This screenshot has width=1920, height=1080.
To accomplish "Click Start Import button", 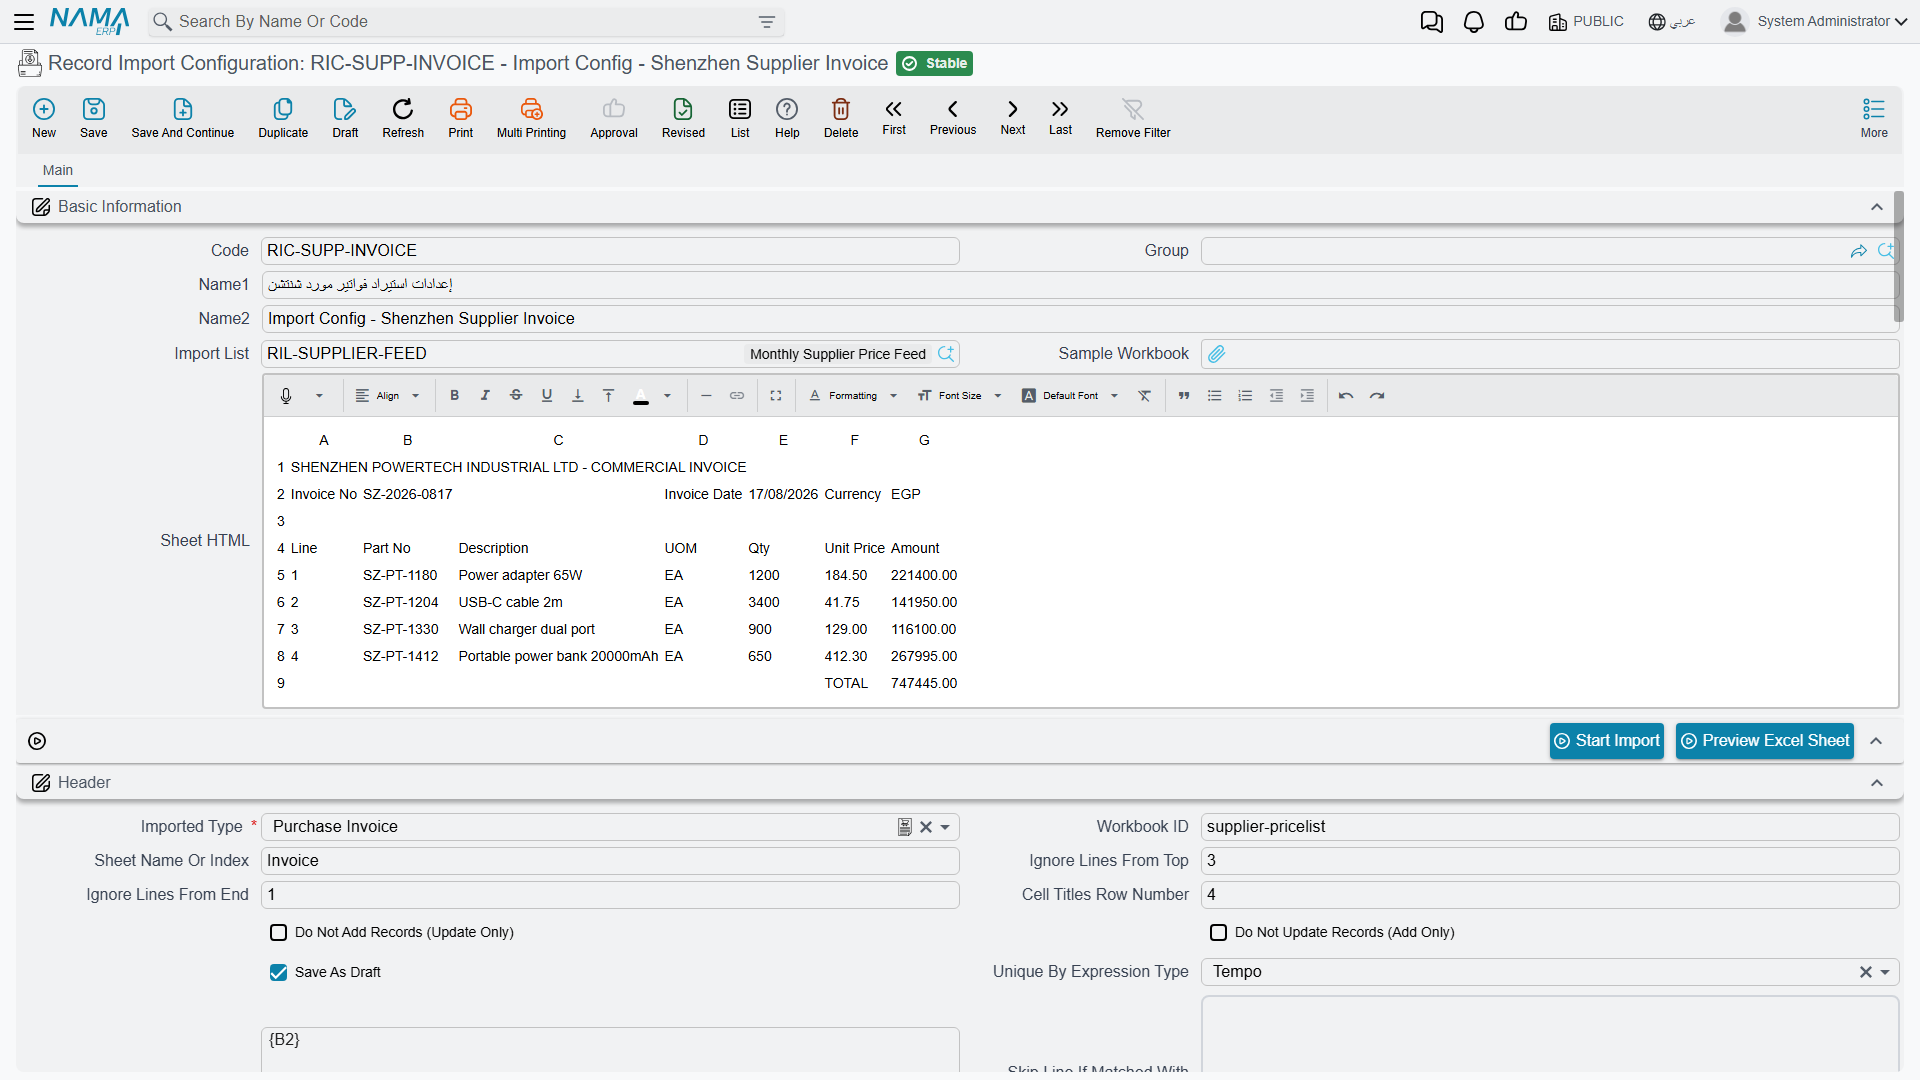I will click(1607, 741).
